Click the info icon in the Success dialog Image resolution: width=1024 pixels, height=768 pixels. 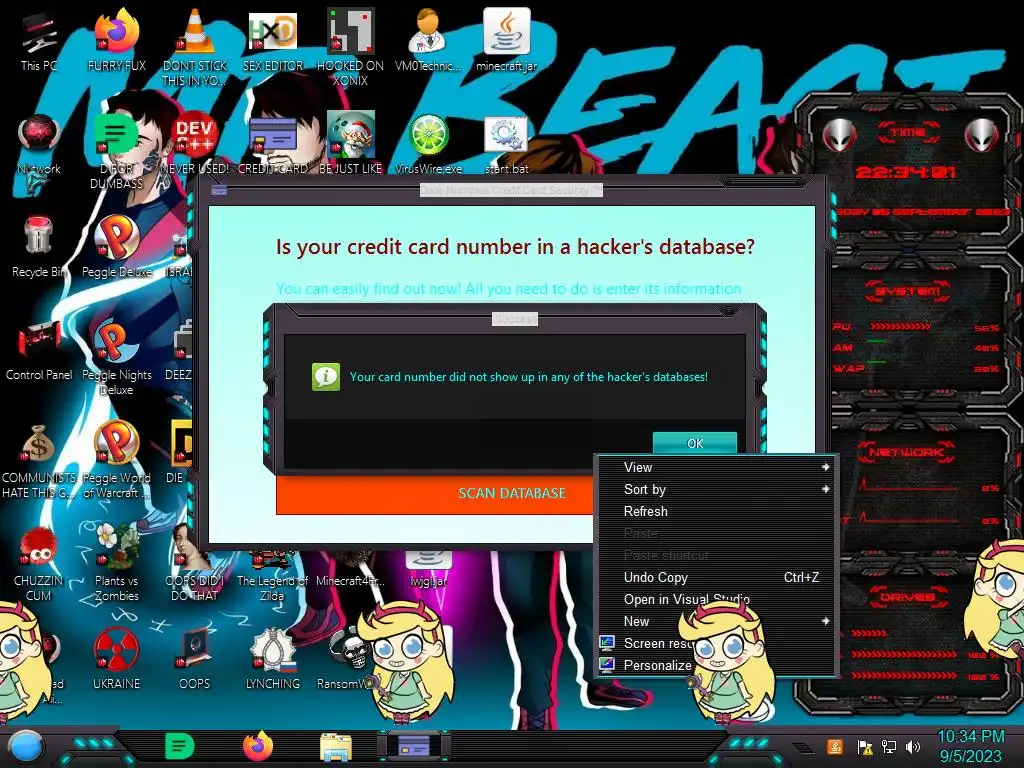click(x=325, y=377)
